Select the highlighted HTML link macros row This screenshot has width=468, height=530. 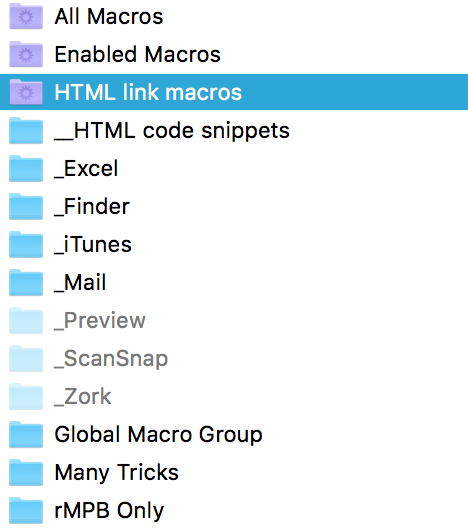point(234,92)
